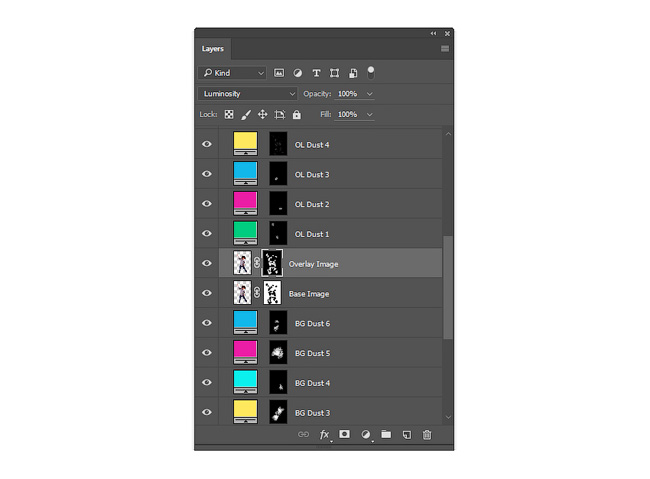Select the OL Dust 2 layer name

pyautogui.click(x=312, y=204)
